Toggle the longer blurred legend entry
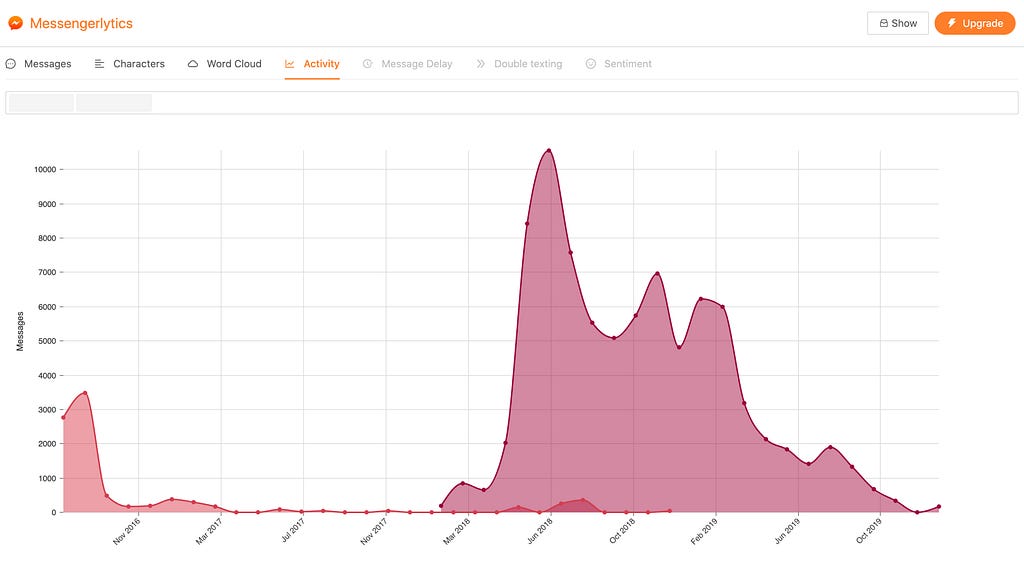This screenshot has width=1024, height=576. (114, 103)
